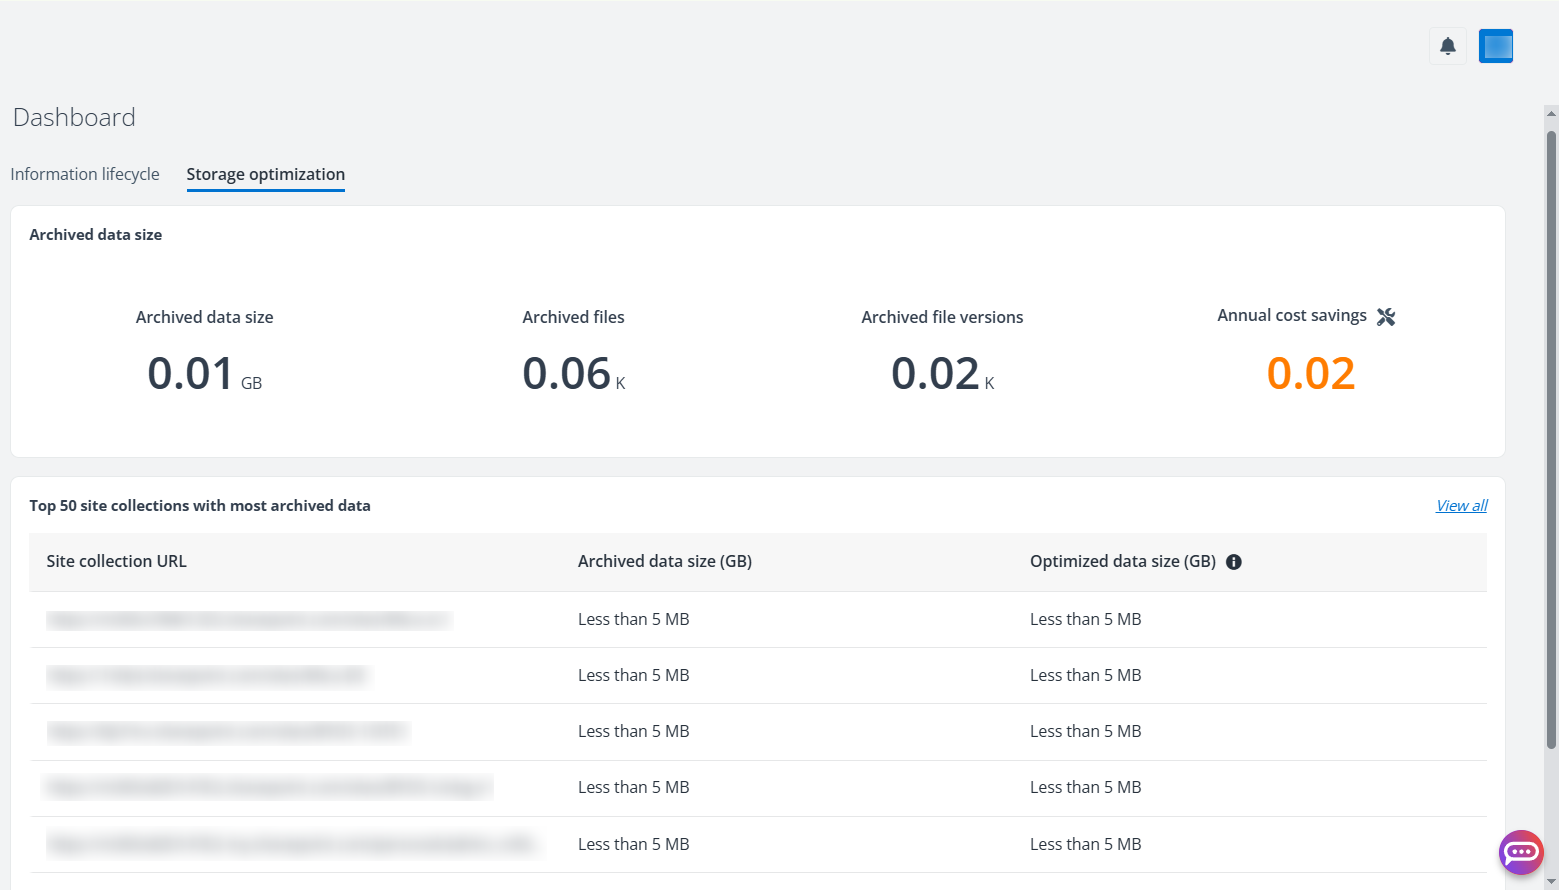This screenshot has width=1559, height=890.
Task: Open notifications via the bell icon
Action: point(1447,45)
